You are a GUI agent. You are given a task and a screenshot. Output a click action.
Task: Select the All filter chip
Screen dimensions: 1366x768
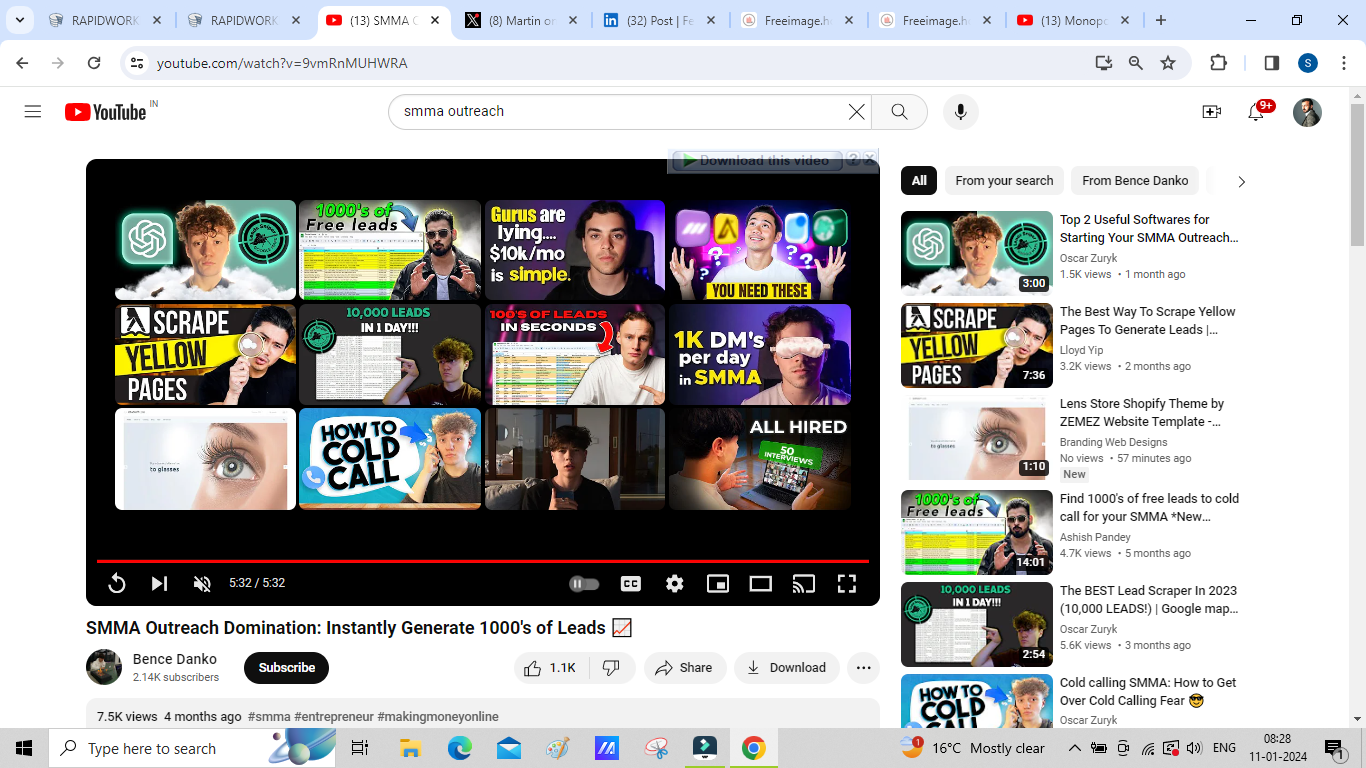click(919, 181)
